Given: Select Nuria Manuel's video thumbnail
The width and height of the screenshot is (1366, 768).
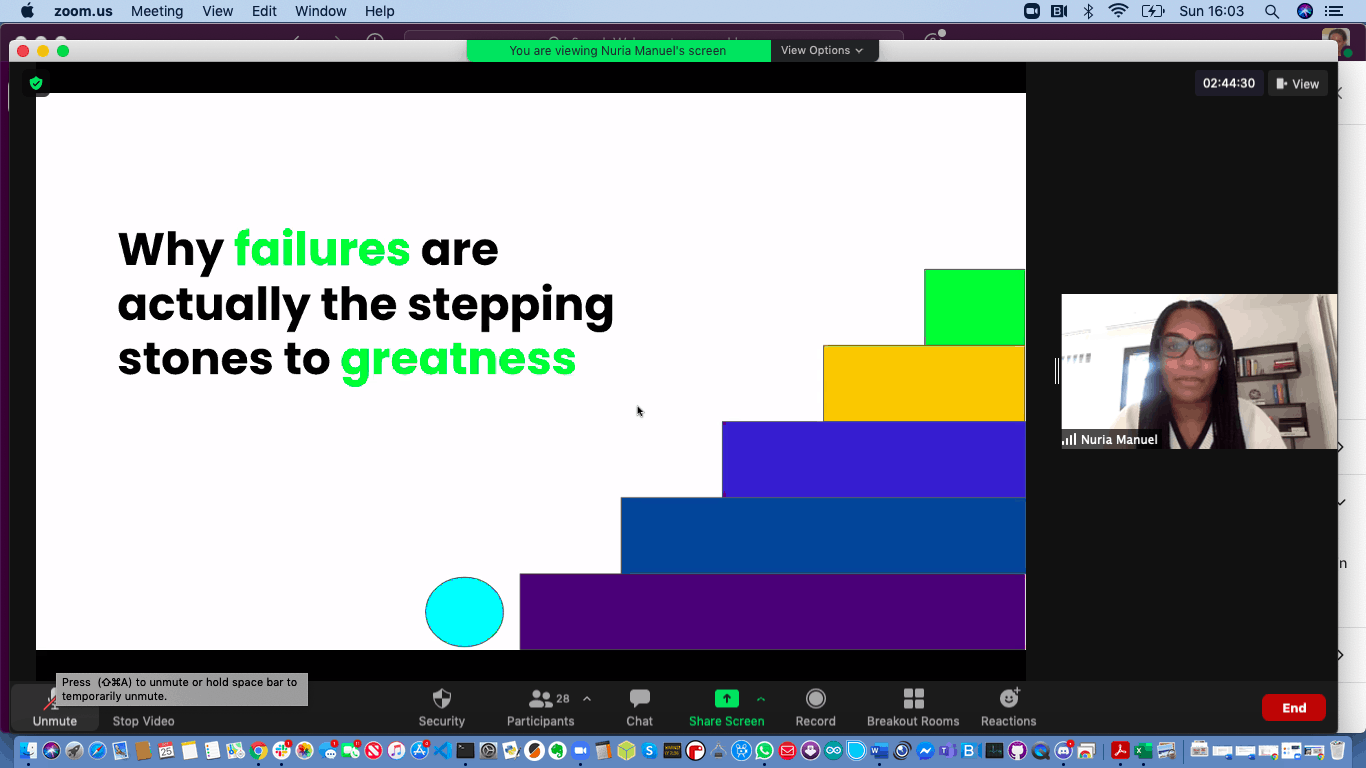Looking at the screenshot, I should click(x=1199, y=371).
